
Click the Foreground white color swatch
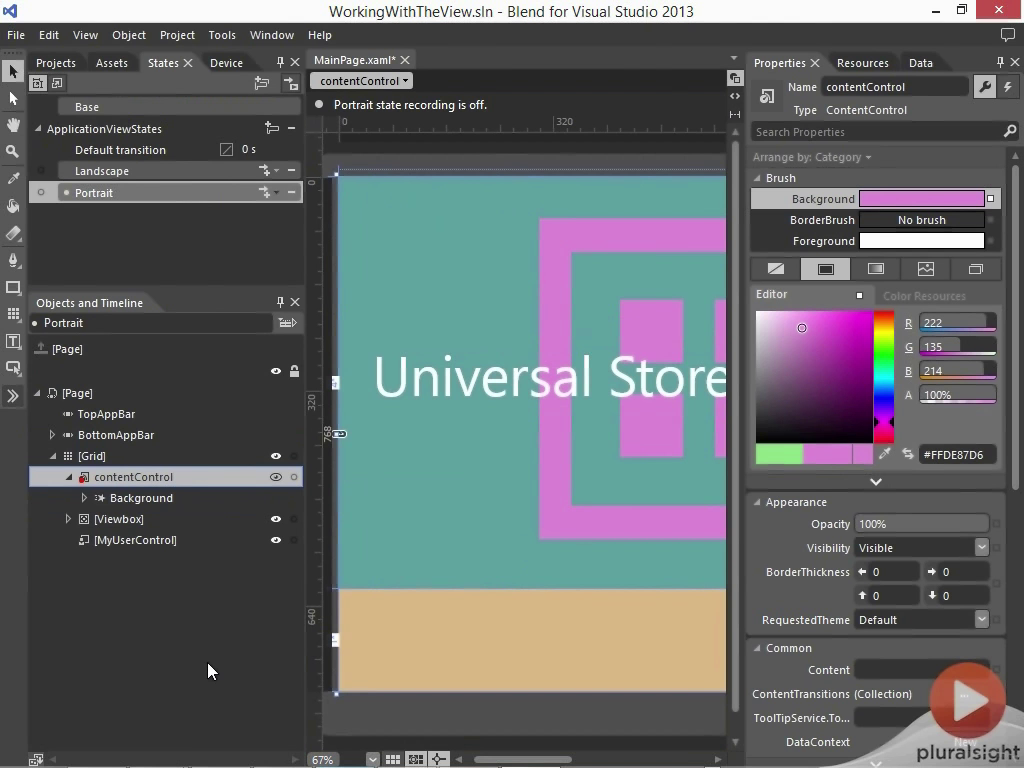pyautogui.click(x=921, y=241)
